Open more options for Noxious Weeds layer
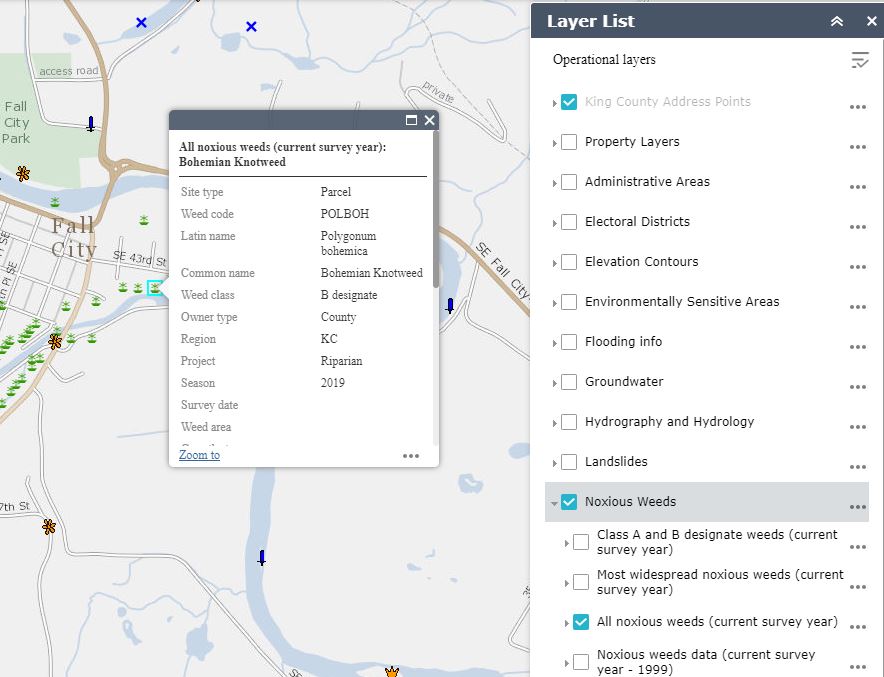Image resolution: width=884 pixels, height=677 pixels. (x=857, y=507)
